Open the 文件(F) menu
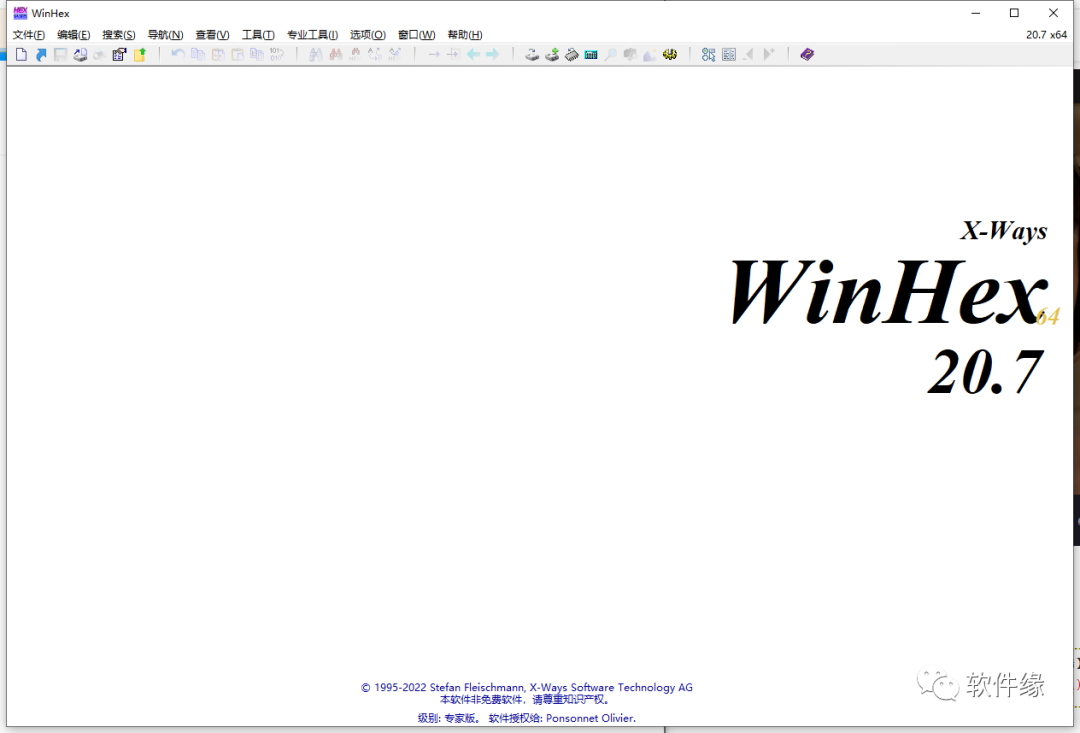 28,34
